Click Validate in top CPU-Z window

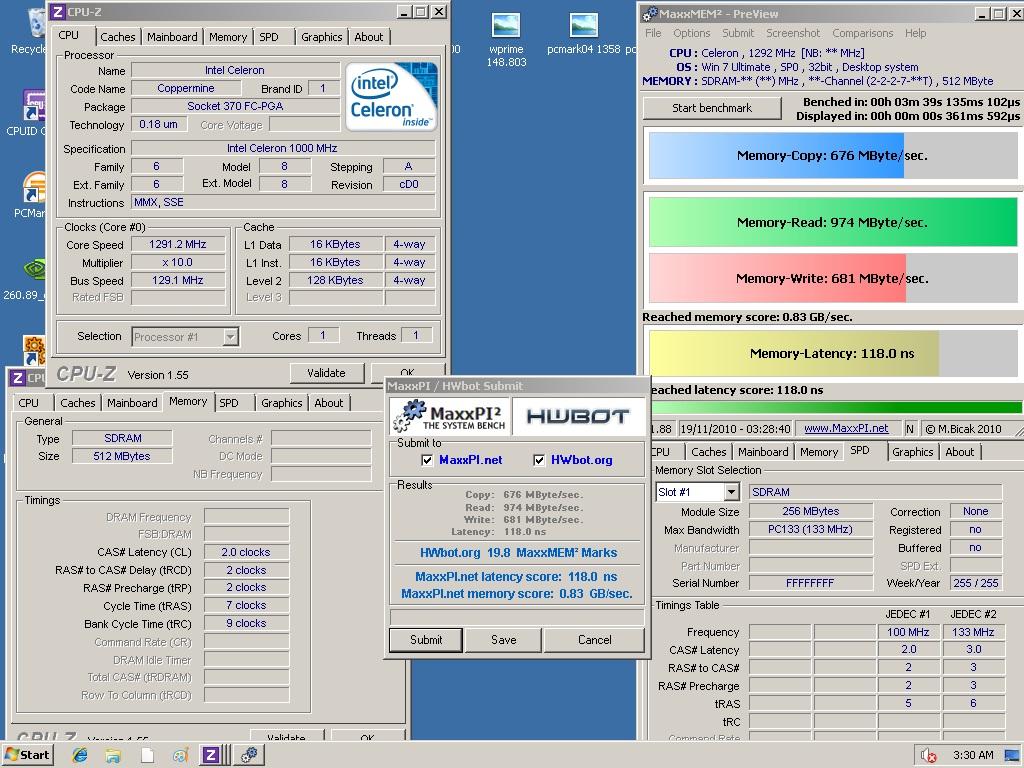pyautogui.click(x=327, y=373)
